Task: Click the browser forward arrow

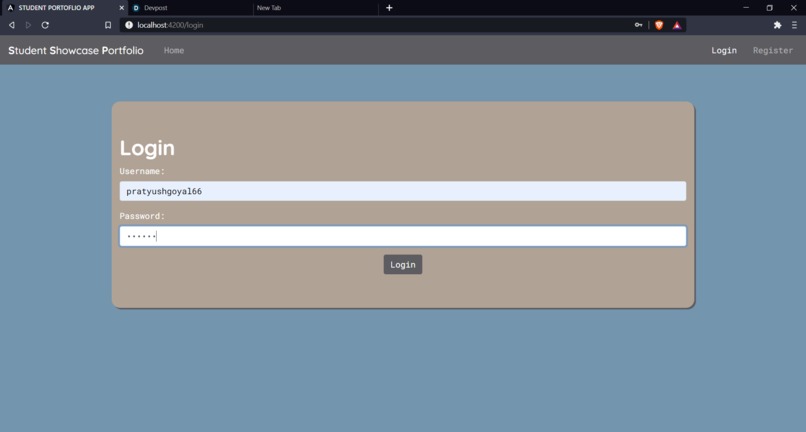Action: 28,25
